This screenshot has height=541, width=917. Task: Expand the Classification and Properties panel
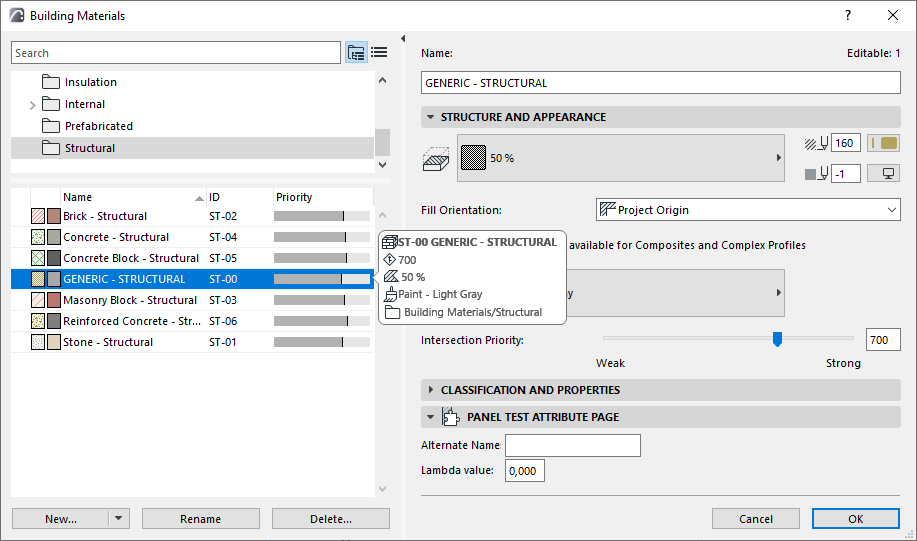431,390
